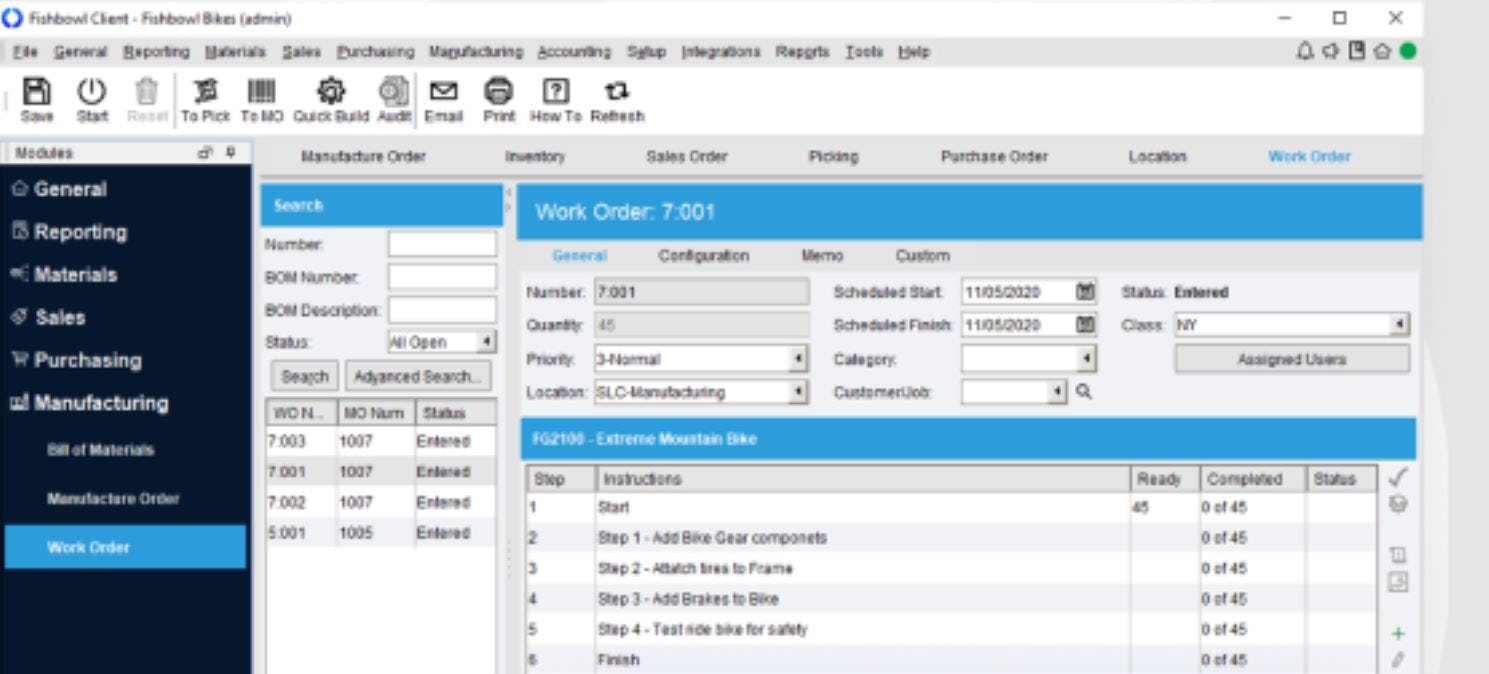This screenshot has width=1489, height=674.
Task: Open the File menu
Action: 26,52
